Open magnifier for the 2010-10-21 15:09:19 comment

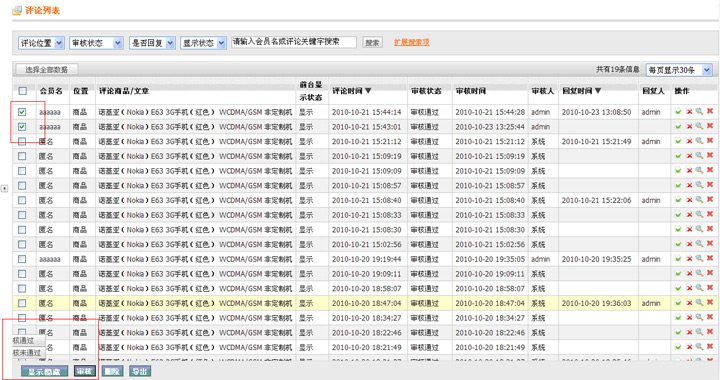click(x=699, y=155)
